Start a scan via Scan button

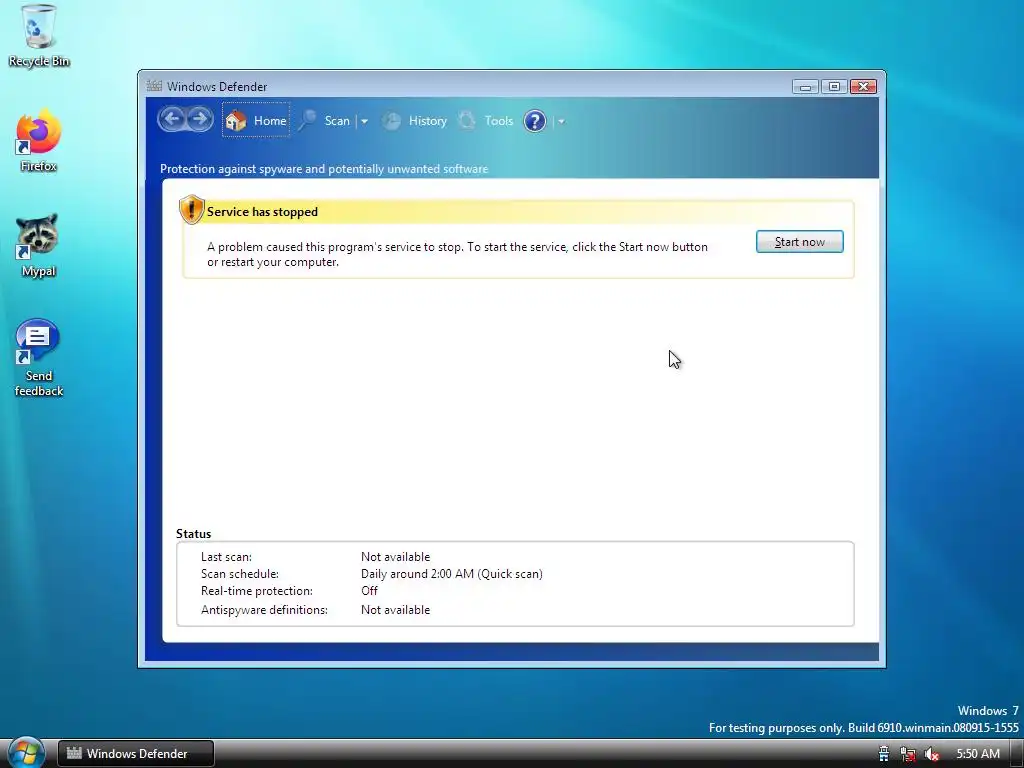[326, 121]
